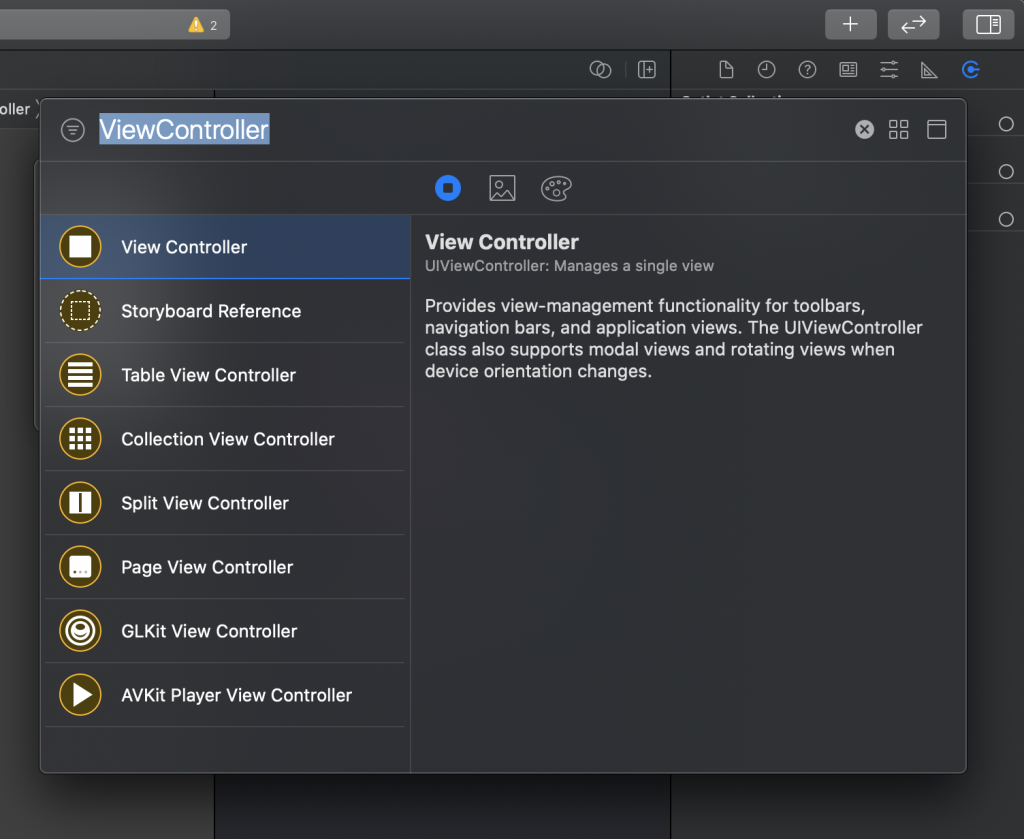Select the Page View Controller object
This screenshot has width=1024, height=839.
(225, 567)
